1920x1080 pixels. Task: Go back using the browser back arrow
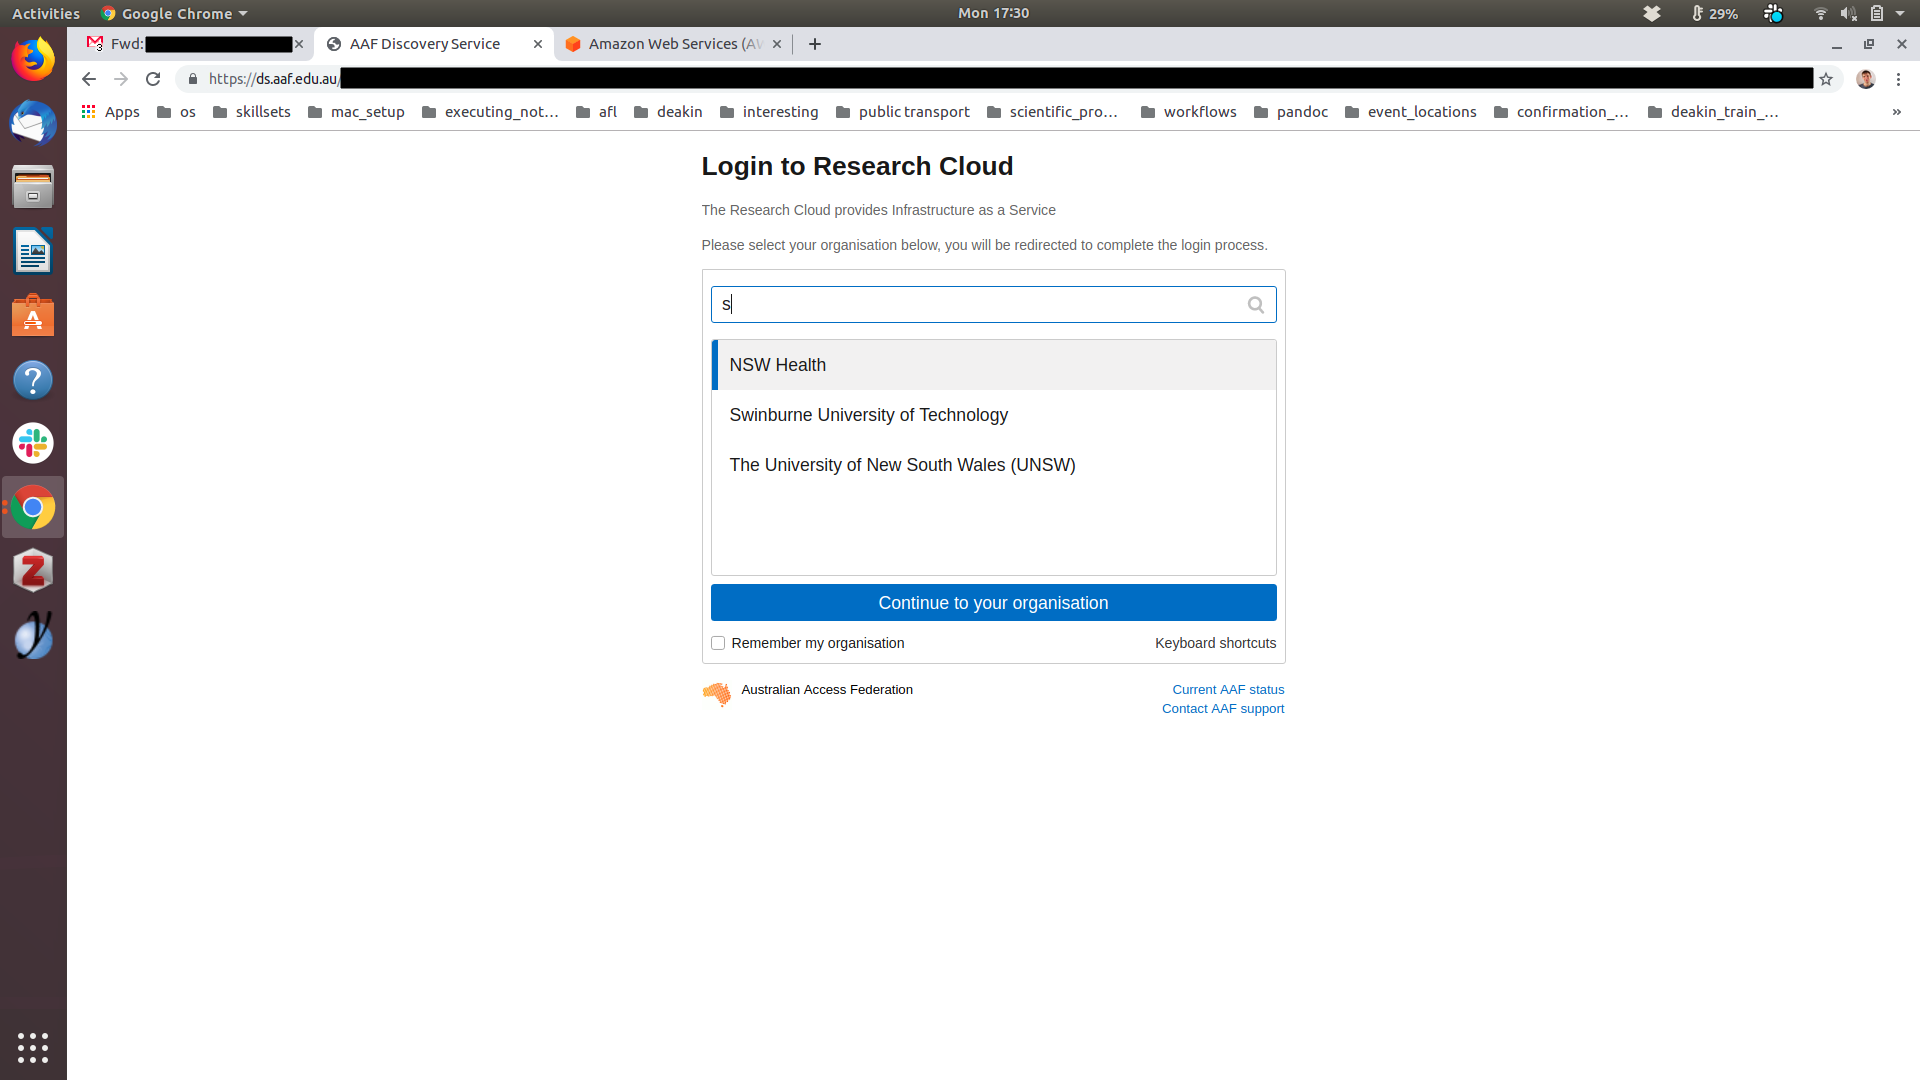[x=89, y=79]
